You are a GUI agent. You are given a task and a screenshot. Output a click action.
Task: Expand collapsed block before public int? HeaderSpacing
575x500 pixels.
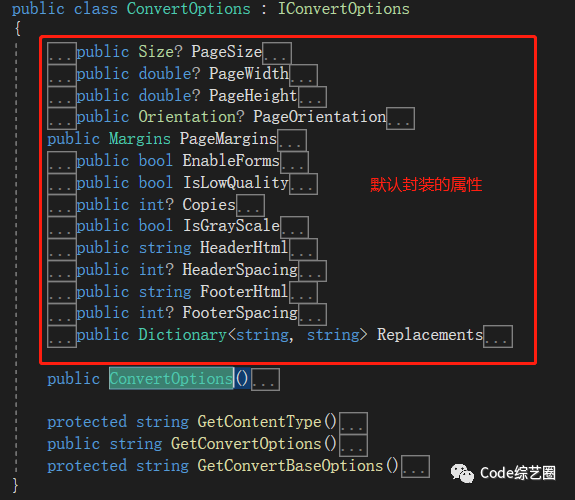62,271
